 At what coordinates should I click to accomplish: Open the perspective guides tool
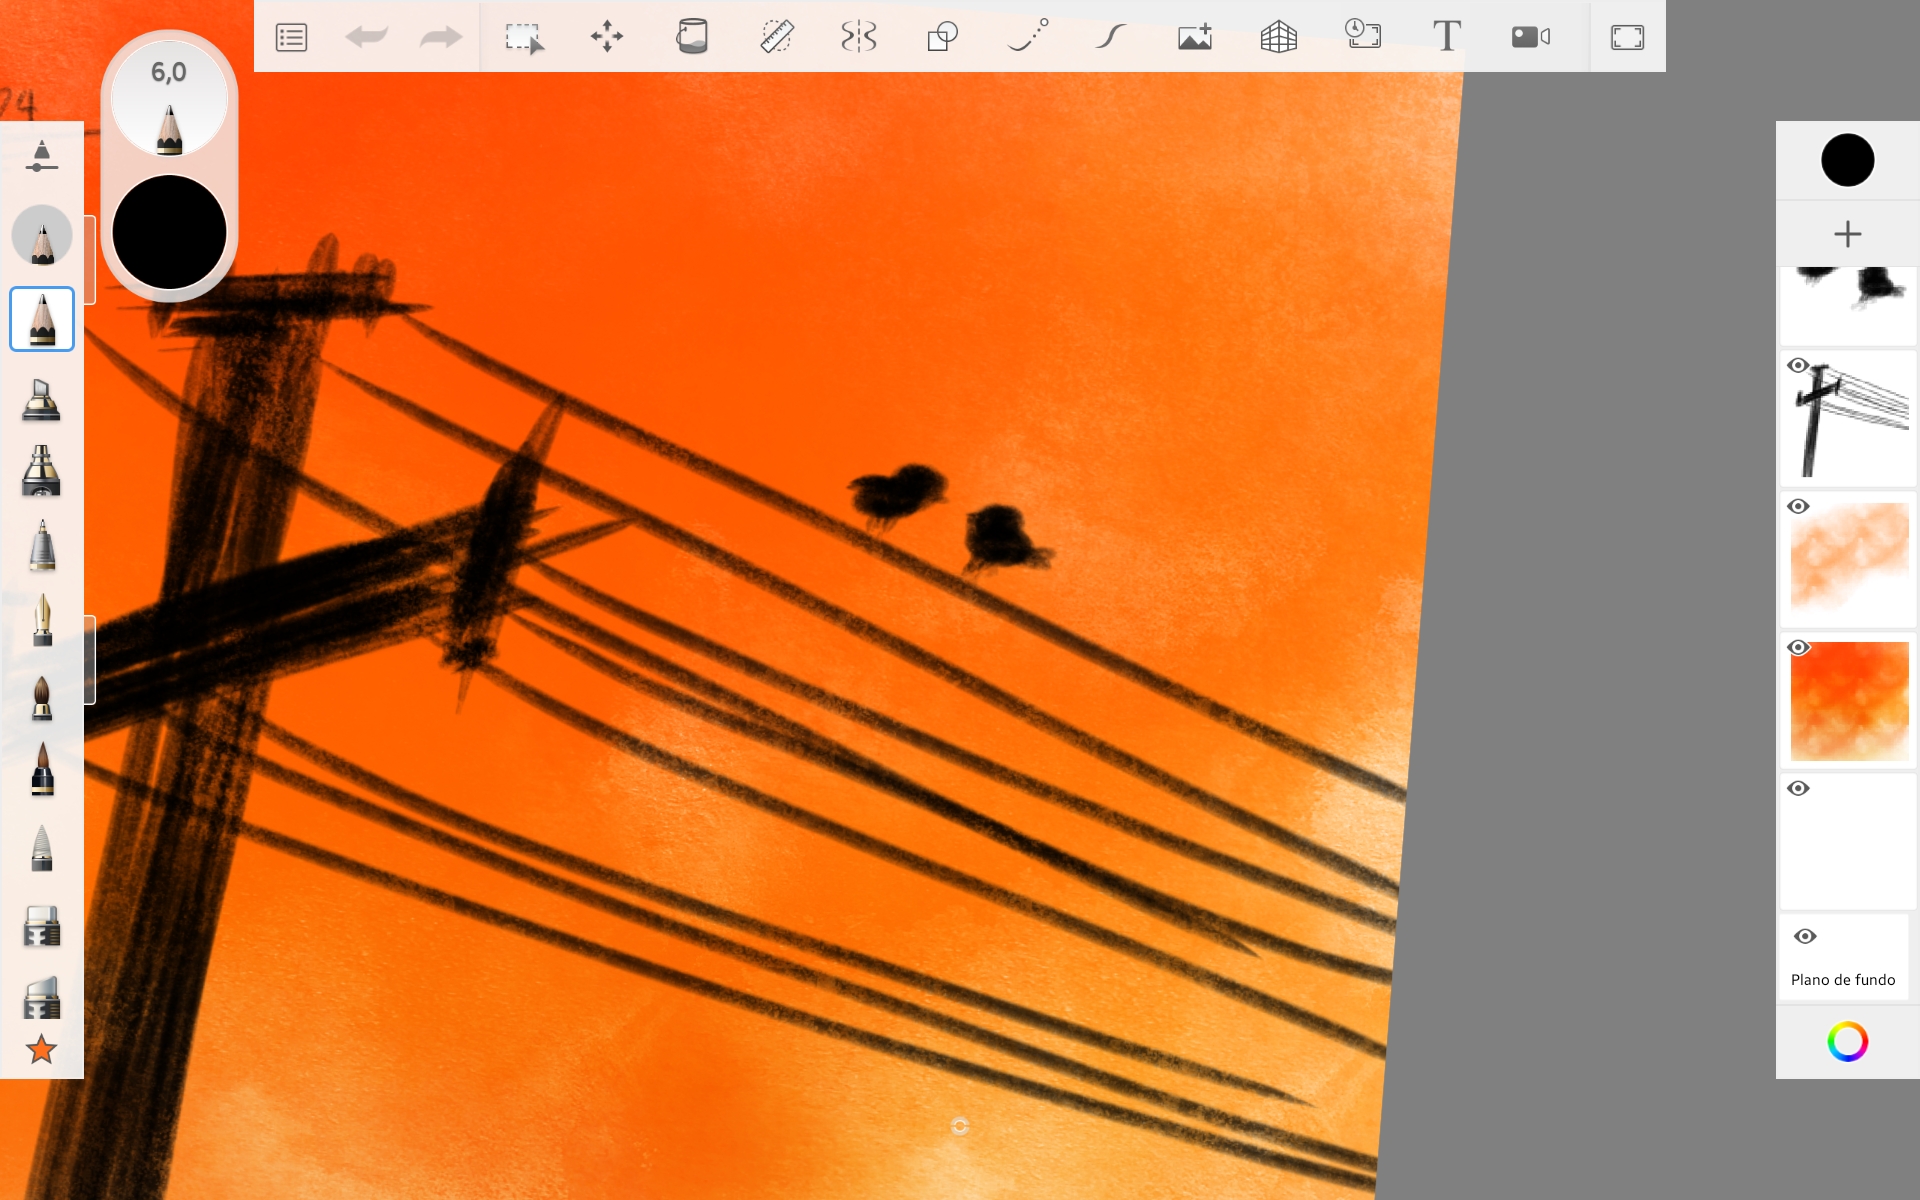[1278, 38]
